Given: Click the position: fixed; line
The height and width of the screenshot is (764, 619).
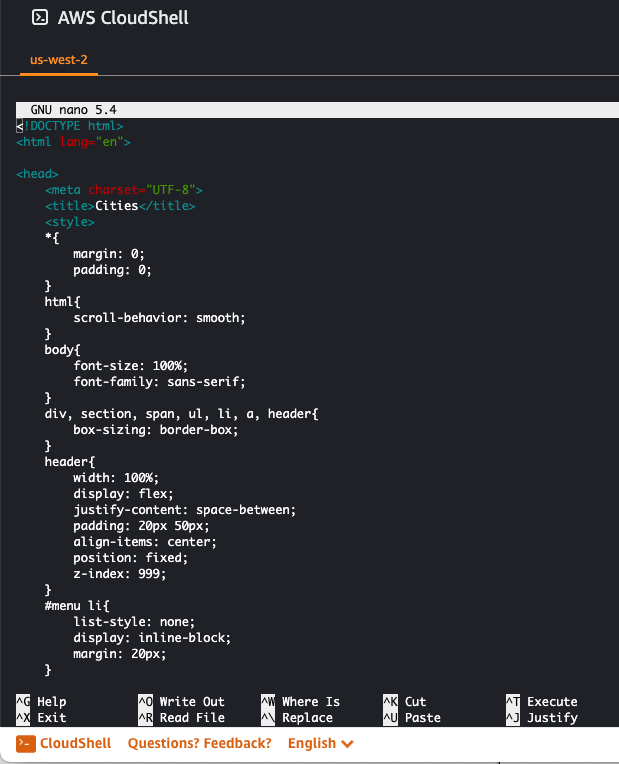Looking at the screenshot, I should (131, 557).
